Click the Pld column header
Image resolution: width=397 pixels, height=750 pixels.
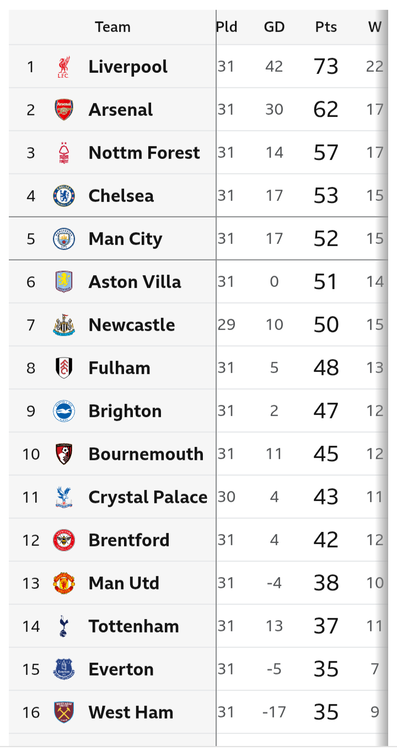point(226,27)
